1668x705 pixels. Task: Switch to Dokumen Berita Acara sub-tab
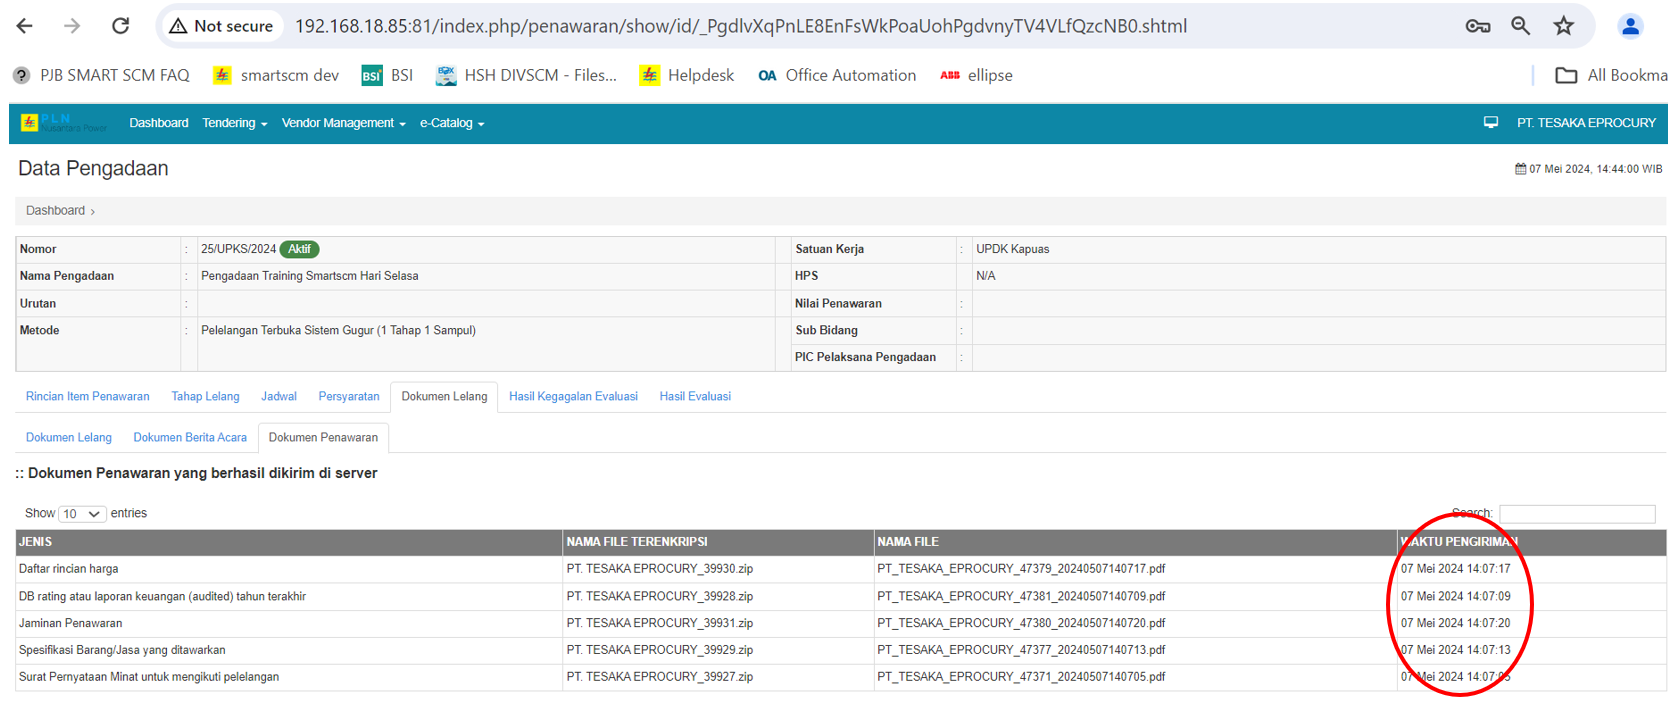click(x=190, y=438)
